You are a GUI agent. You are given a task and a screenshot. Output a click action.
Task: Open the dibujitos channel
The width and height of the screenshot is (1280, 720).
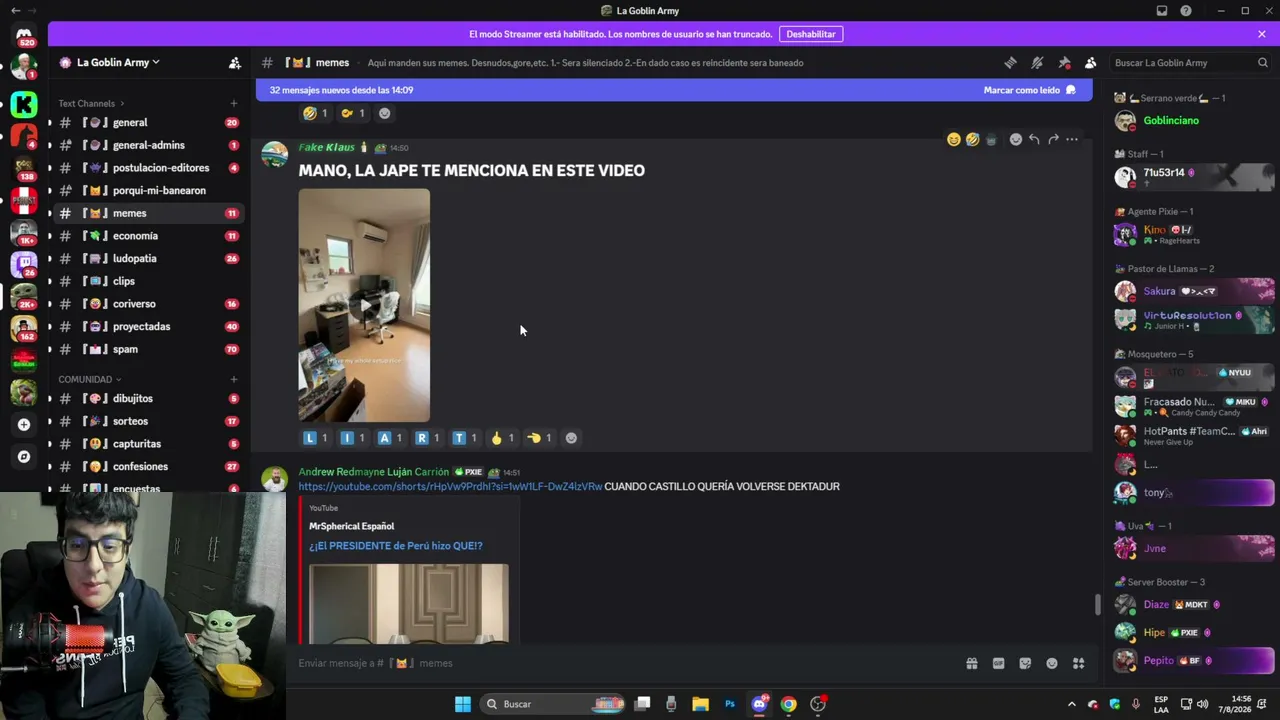(x=146, y=398)
